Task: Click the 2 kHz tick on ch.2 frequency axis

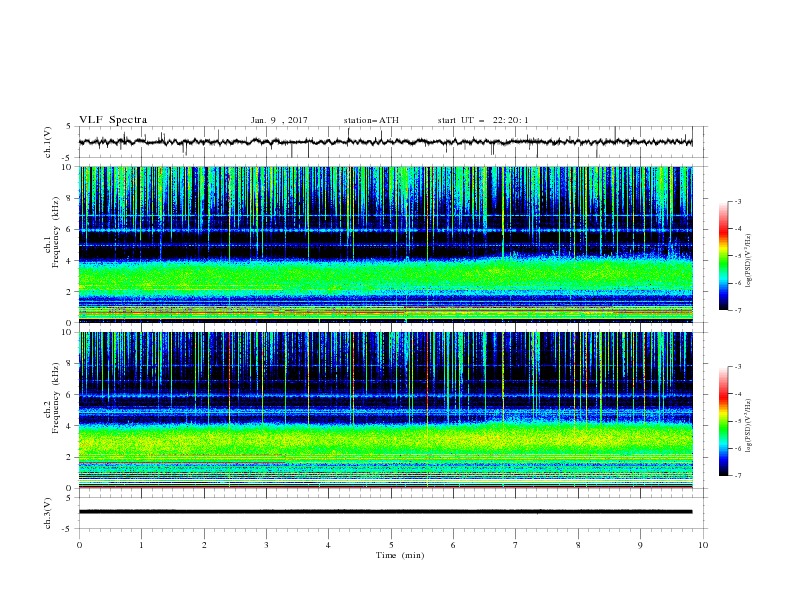Action: pos(70,457)
